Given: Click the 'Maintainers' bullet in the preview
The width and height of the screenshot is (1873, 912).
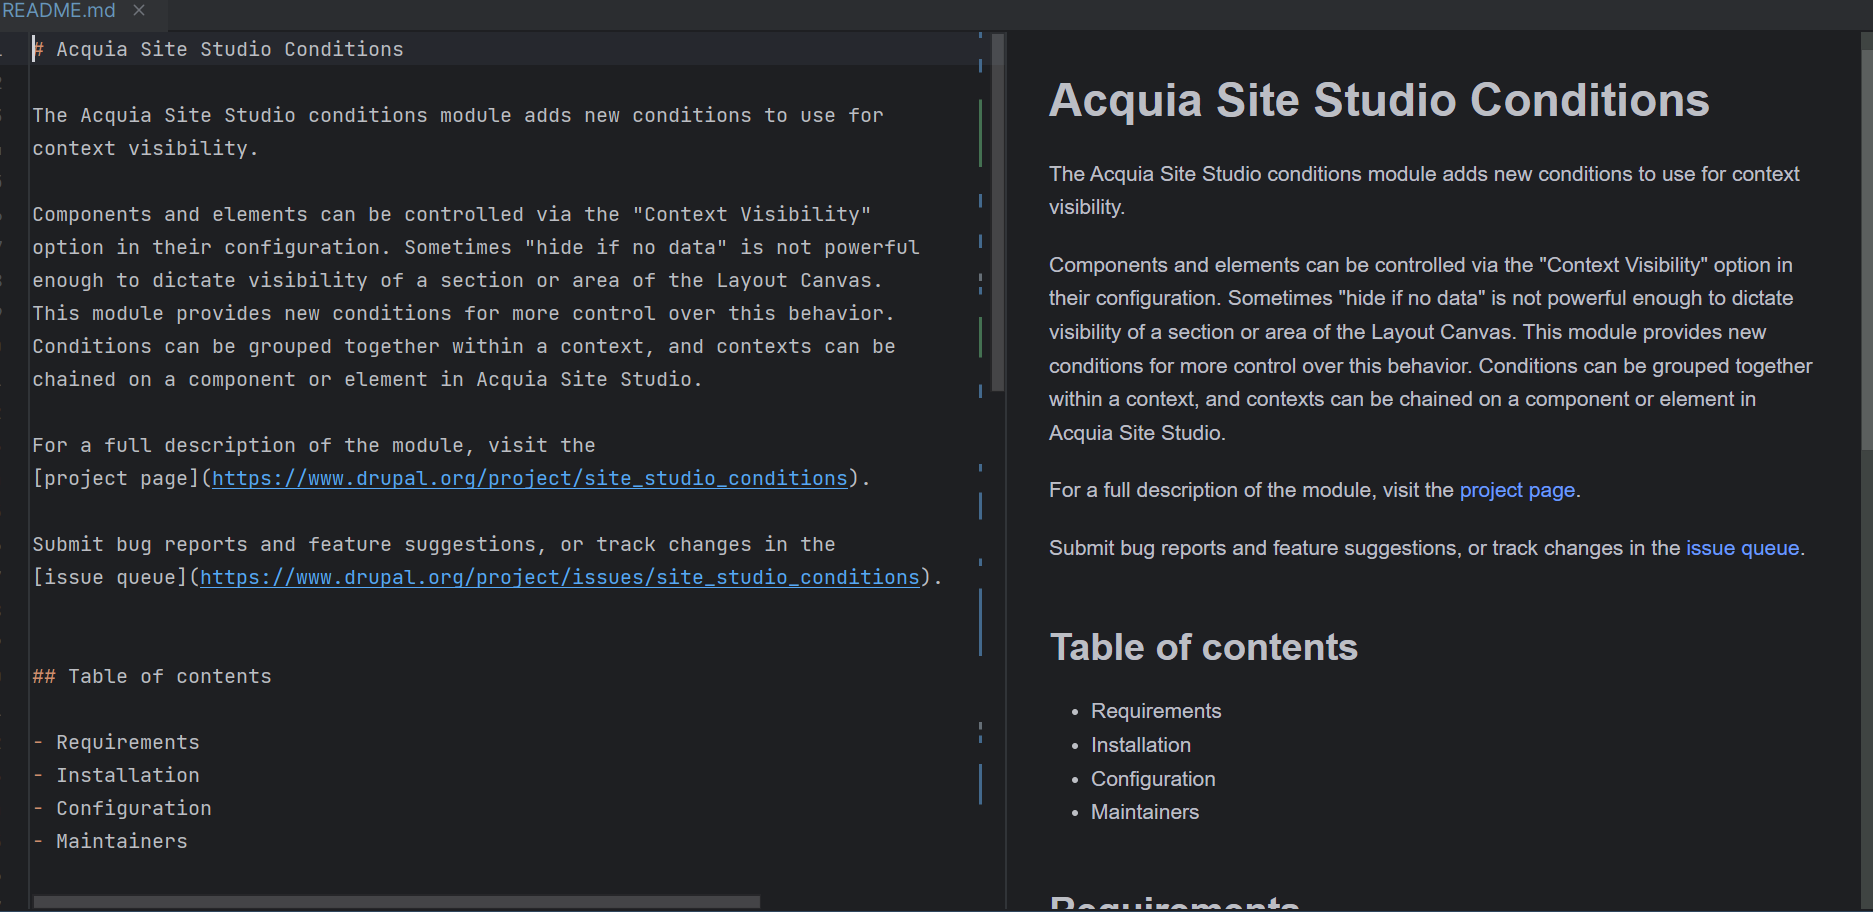Looking at the screenshot, I should click(x=1144, y=811).
